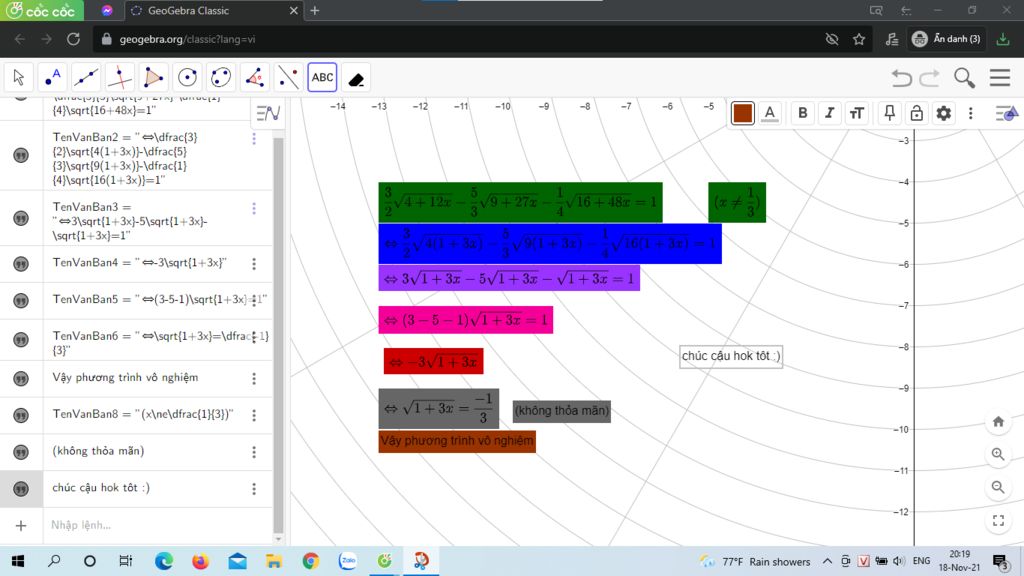
Task: Select the brown 'Vậy phương trình vô nghiệm' label
Action: click(457, 441)
